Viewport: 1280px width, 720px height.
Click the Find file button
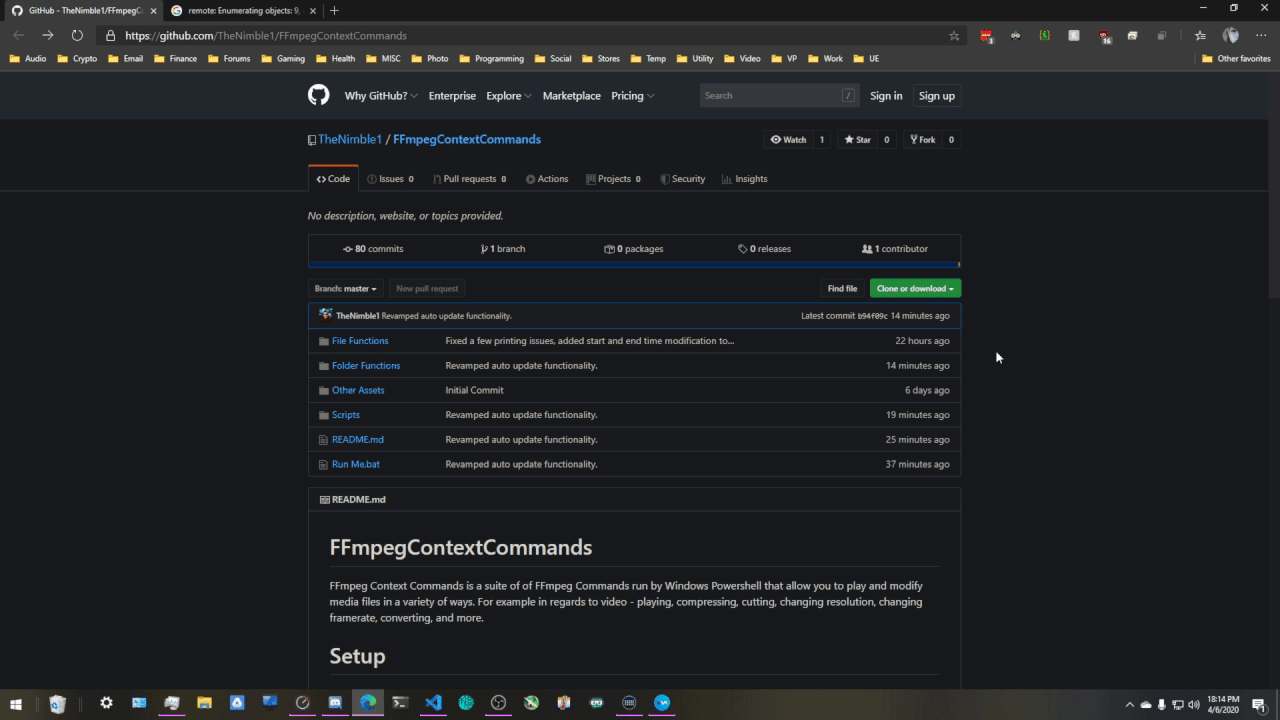tap(842, 288)
